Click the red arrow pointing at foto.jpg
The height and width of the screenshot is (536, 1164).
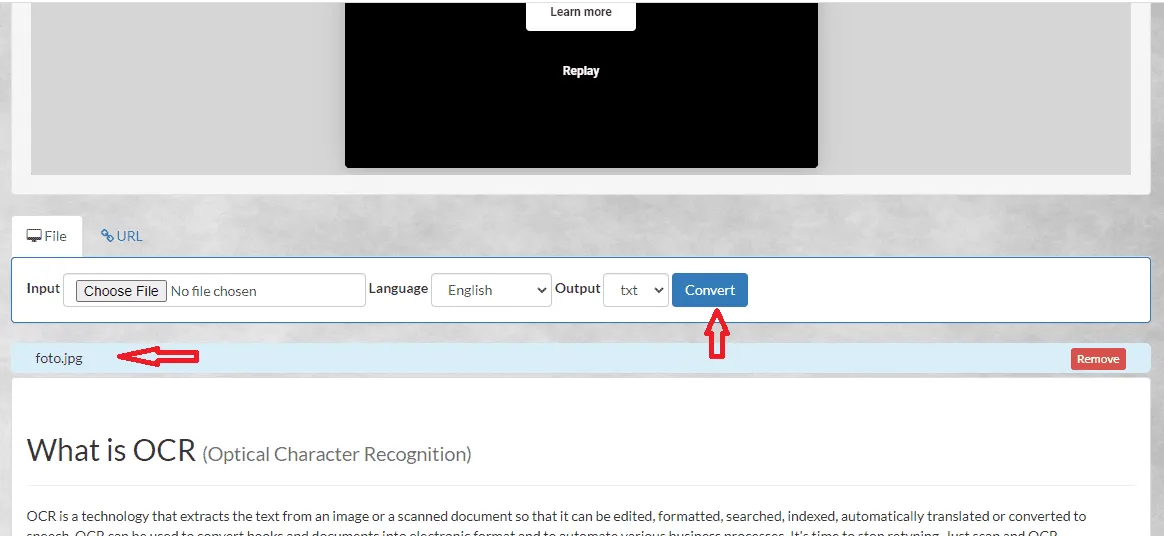click(x=158, y=358)
